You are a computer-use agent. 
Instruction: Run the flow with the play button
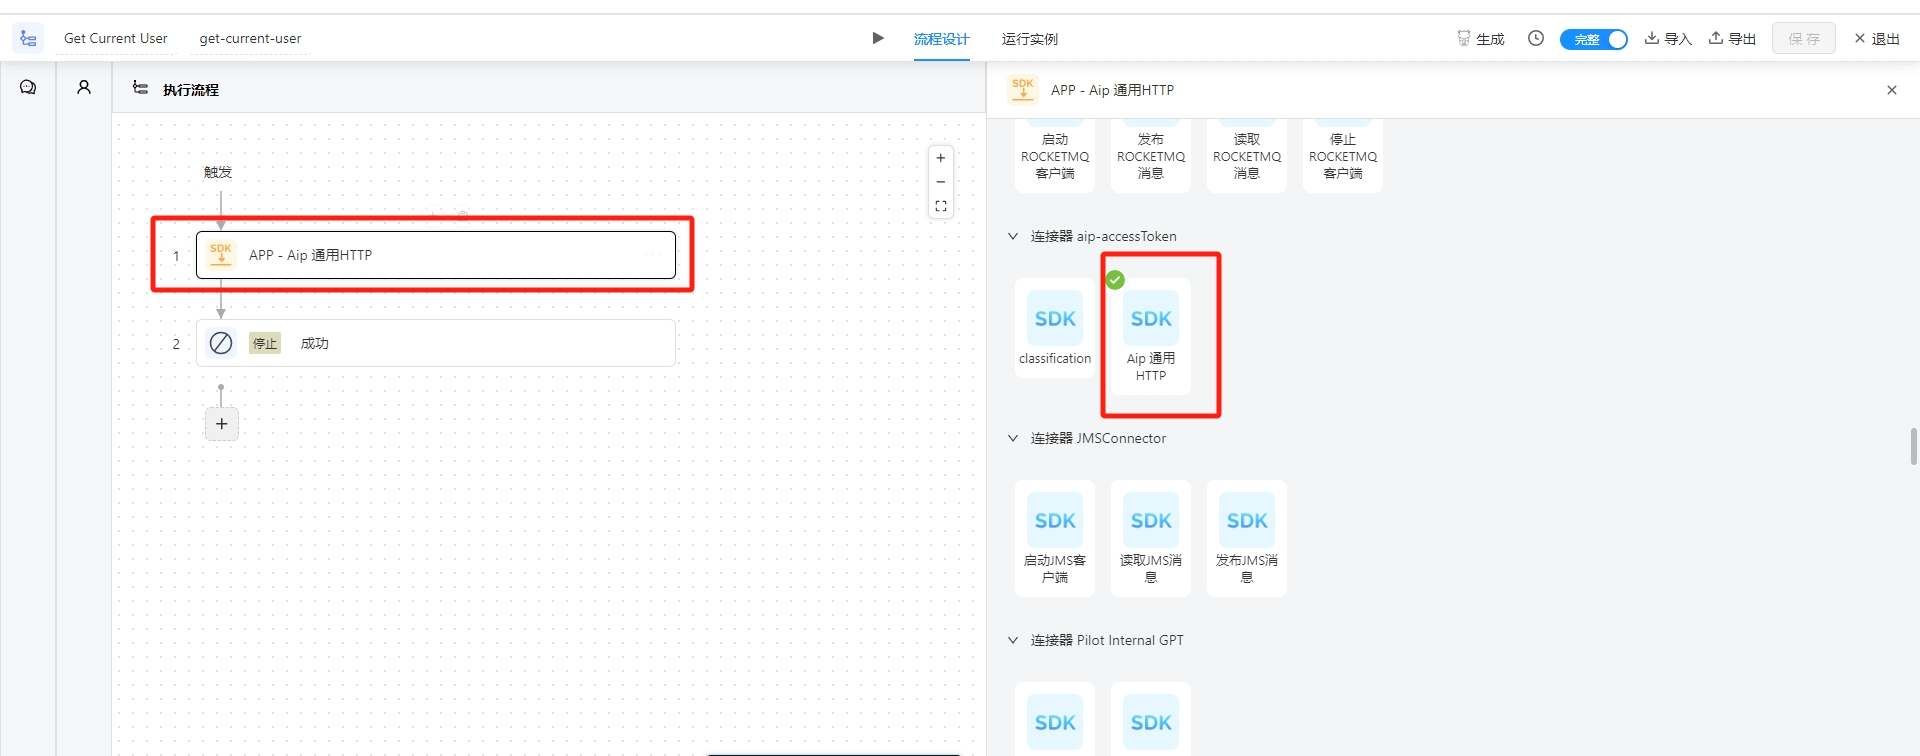878,38
